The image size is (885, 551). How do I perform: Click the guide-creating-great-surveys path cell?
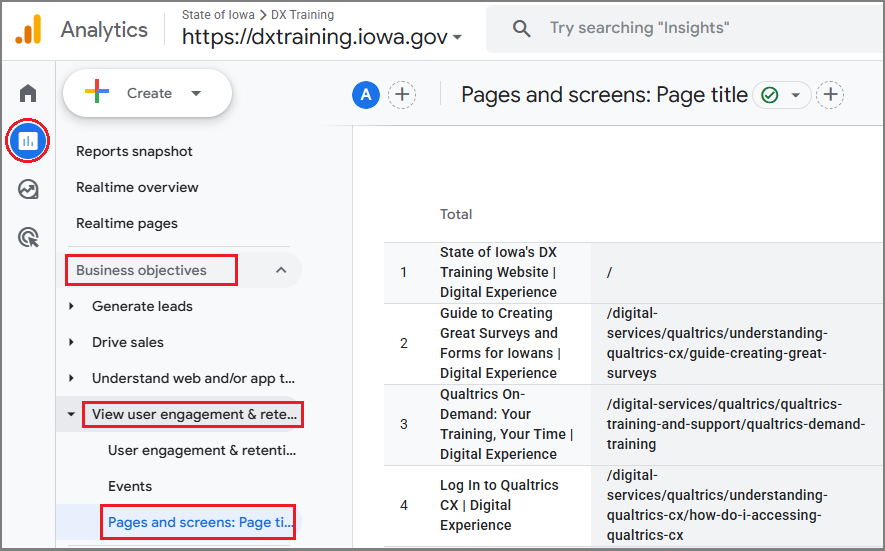tap(717, 343)
